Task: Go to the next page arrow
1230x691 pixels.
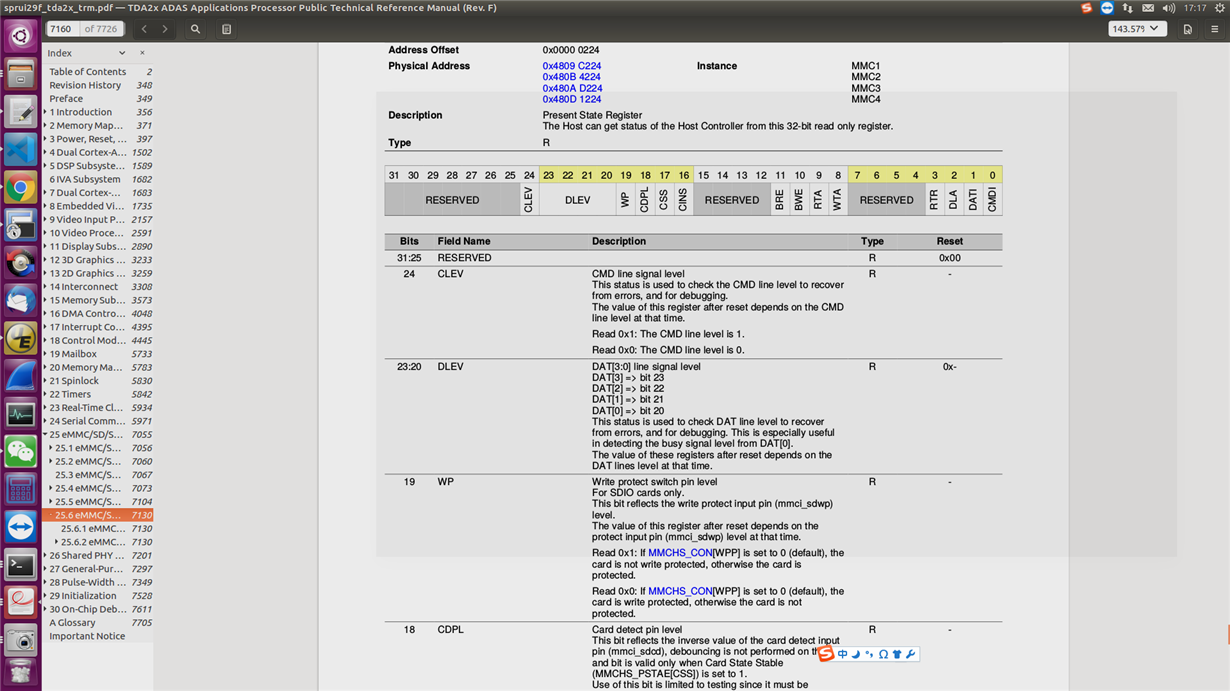Action: tap(165, 29)
